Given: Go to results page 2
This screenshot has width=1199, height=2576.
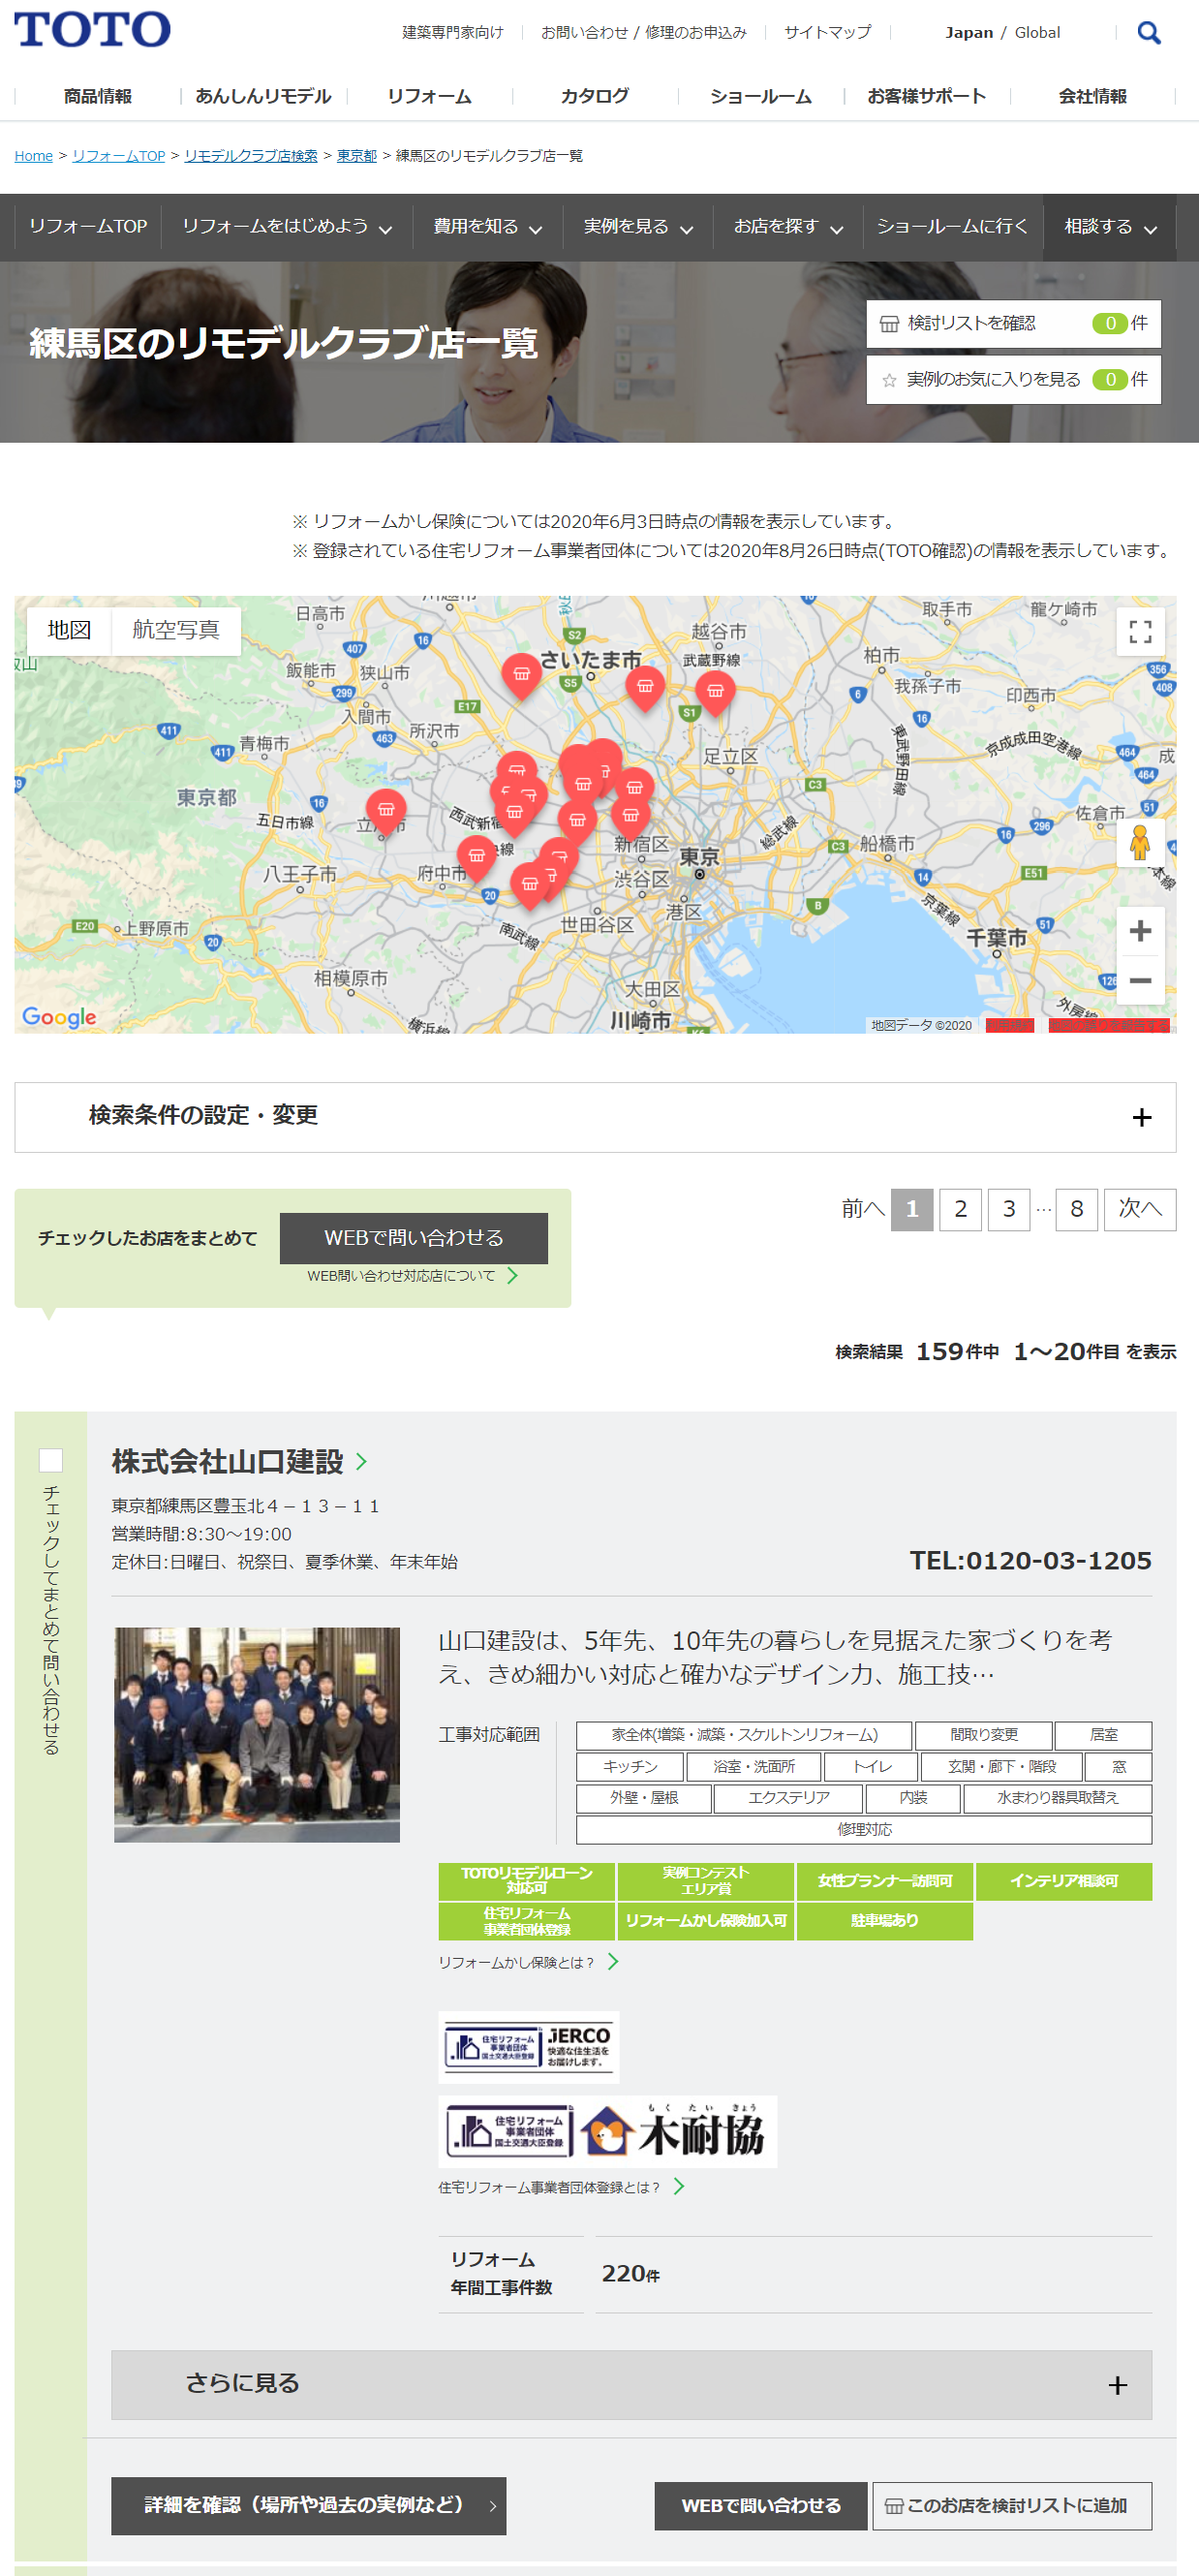Looking at the screenshot, I should [961, 1210].
